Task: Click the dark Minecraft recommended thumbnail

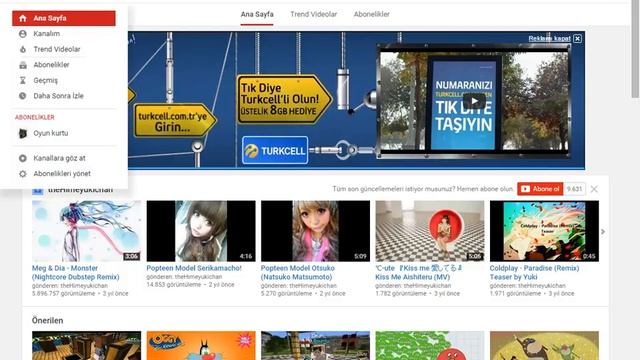Action: click(x=87, y=346)
